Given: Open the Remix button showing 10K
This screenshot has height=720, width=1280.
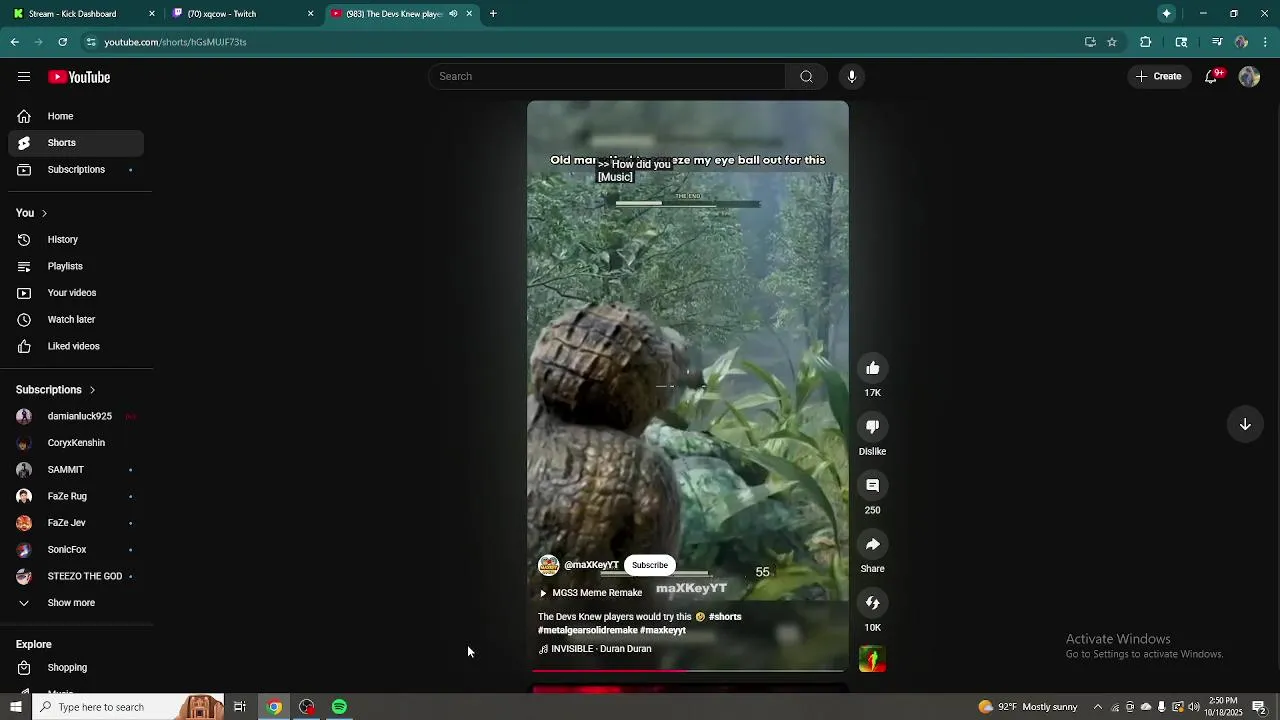Looking at the screenshot, I should pyautogui.click(x=872, y=603).
